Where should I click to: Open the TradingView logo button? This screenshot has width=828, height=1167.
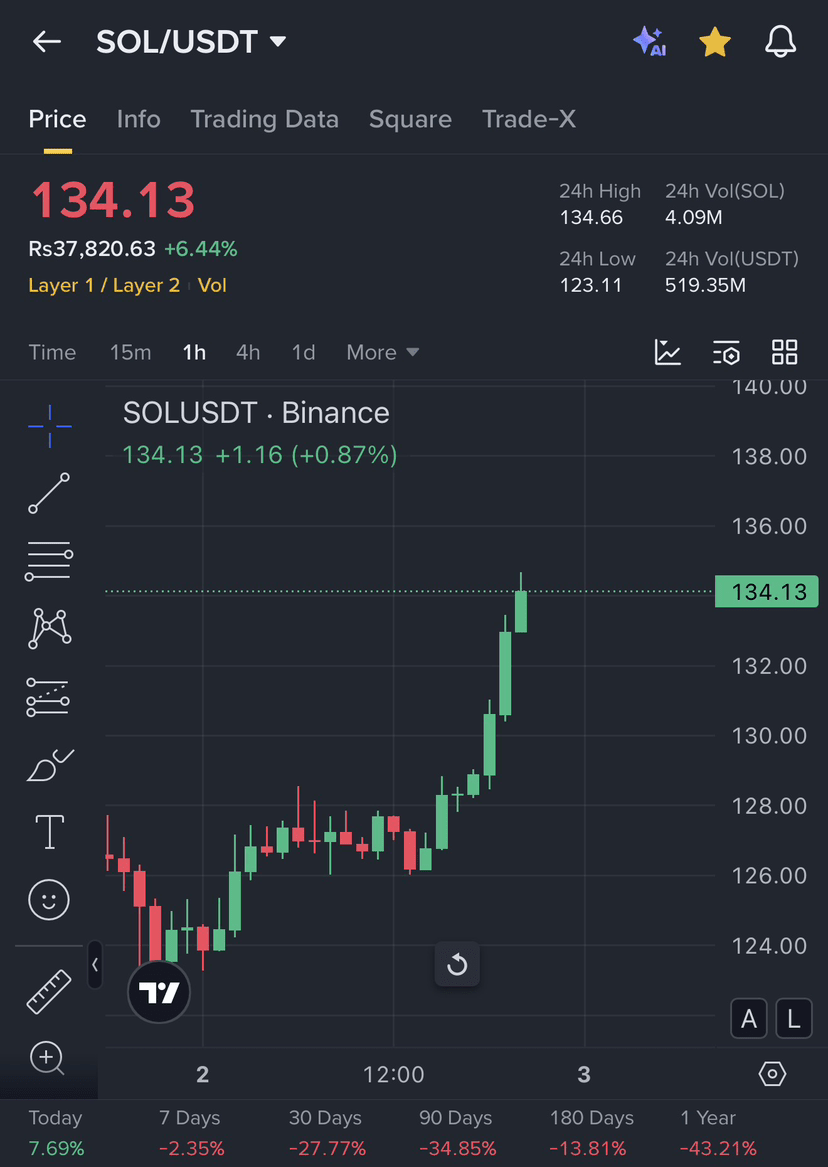click(x=159, y=992)
